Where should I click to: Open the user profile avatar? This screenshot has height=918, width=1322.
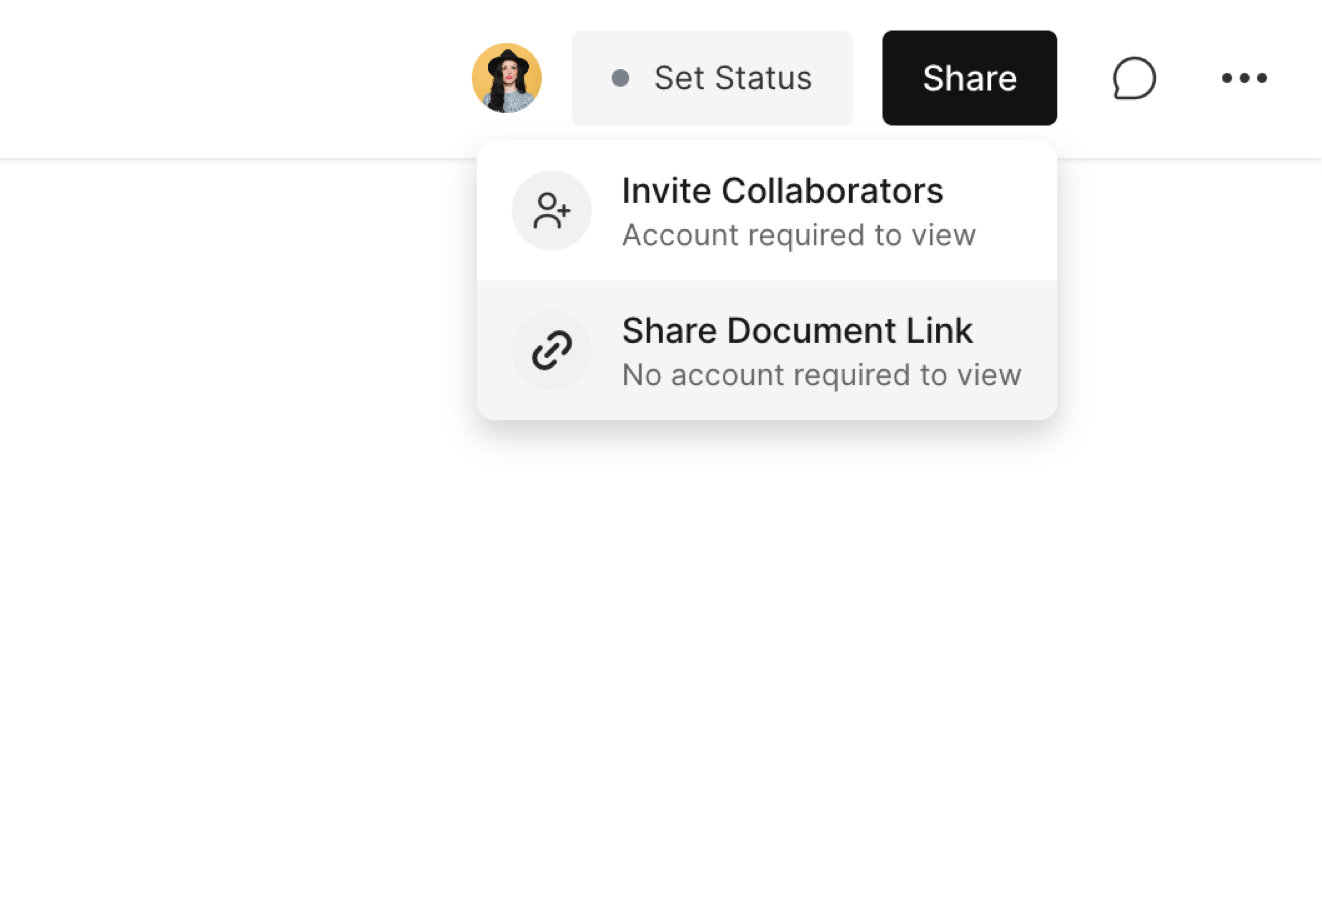point(507,78)
